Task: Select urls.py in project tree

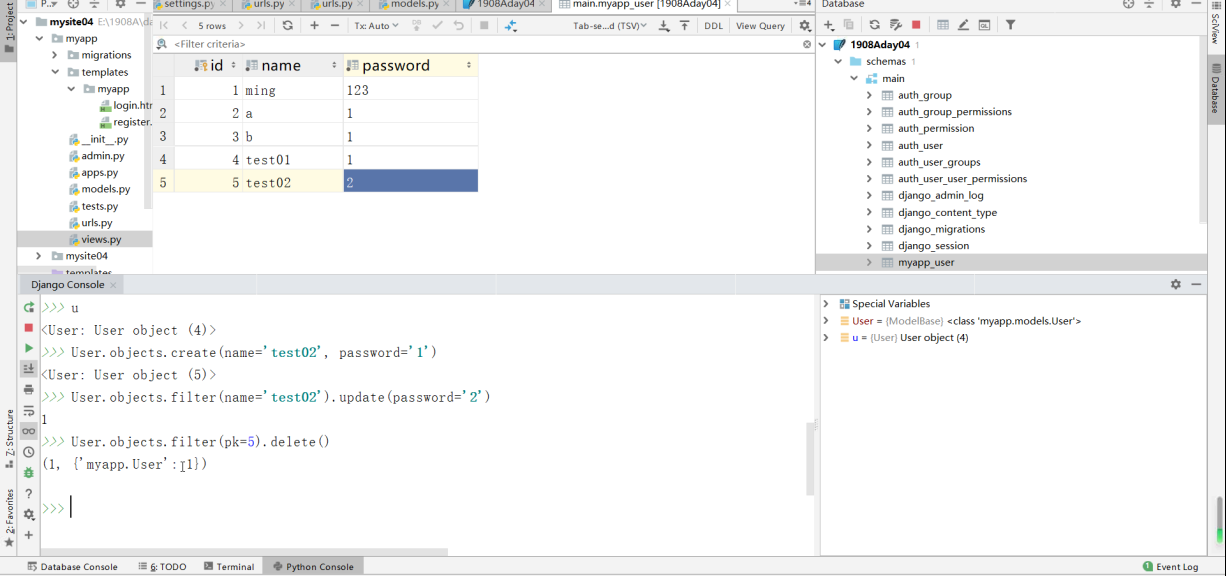Action: (x=96, y=223)
